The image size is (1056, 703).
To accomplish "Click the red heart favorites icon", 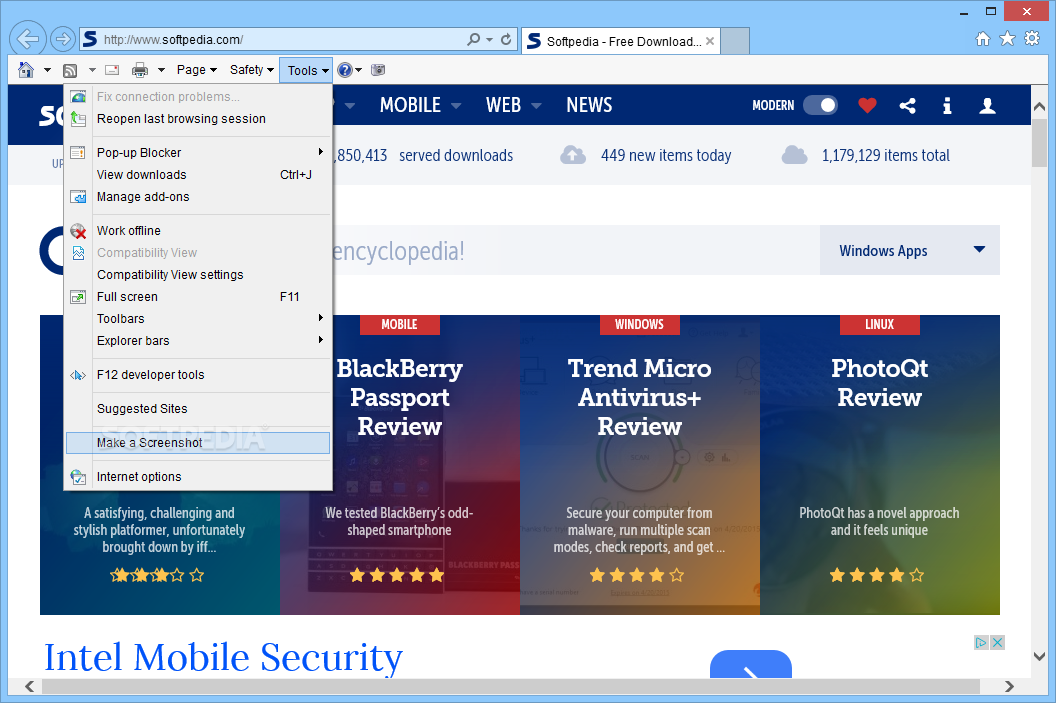I will (x=867, y=105).
